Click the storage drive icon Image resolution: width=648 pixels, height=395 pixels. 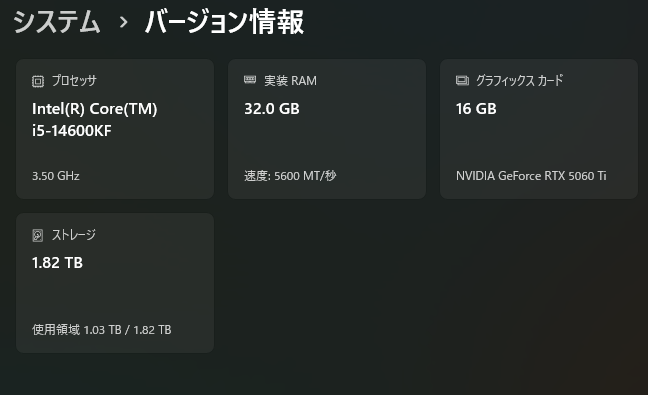click(x=38, y=236)
